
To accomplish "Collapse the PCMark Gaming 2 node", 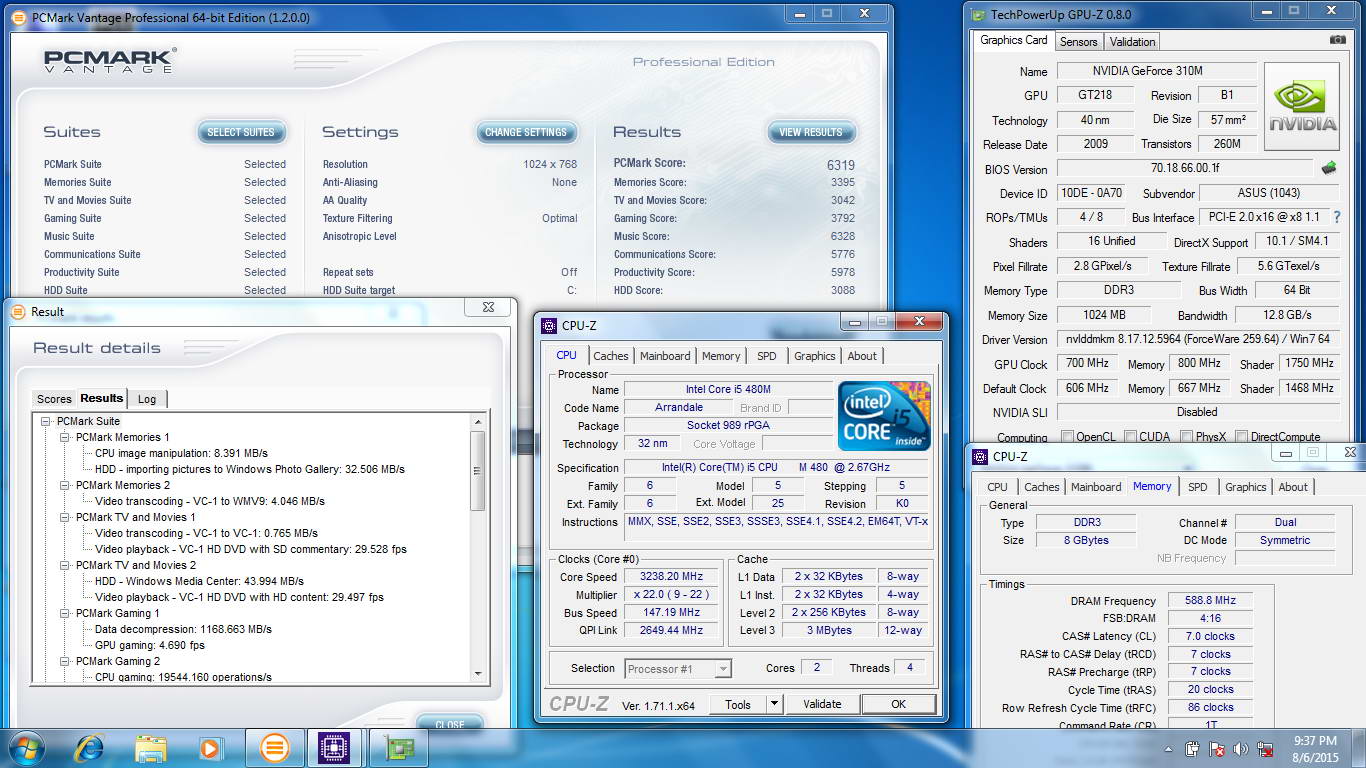I will pos(65,661).
